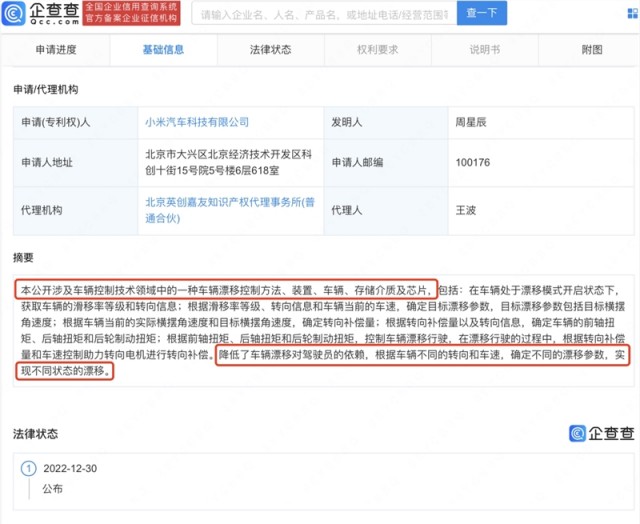The width and height of the screenshot is (640, 524).
Task: Switch to the 附图 tab
Action: [592, 50]
